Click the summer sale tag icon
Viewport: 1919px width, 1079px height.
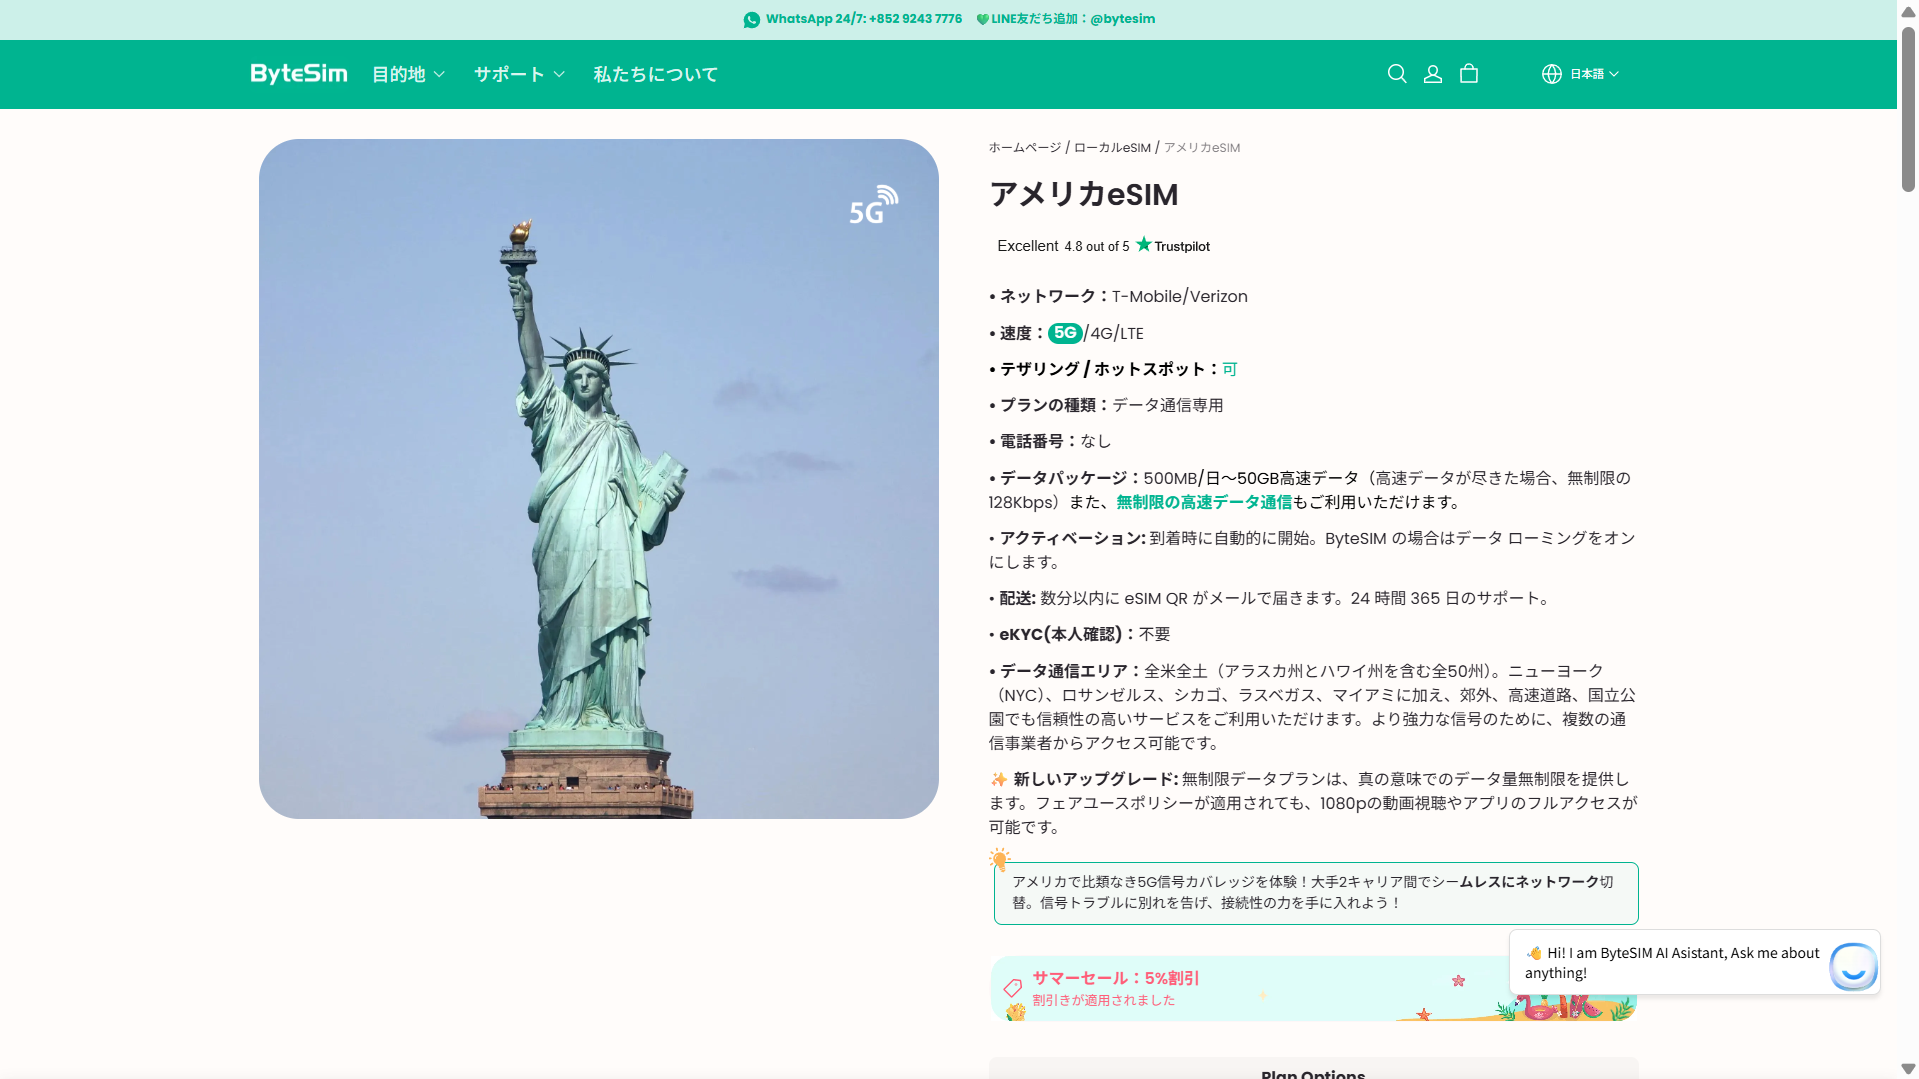[1013, 988]
